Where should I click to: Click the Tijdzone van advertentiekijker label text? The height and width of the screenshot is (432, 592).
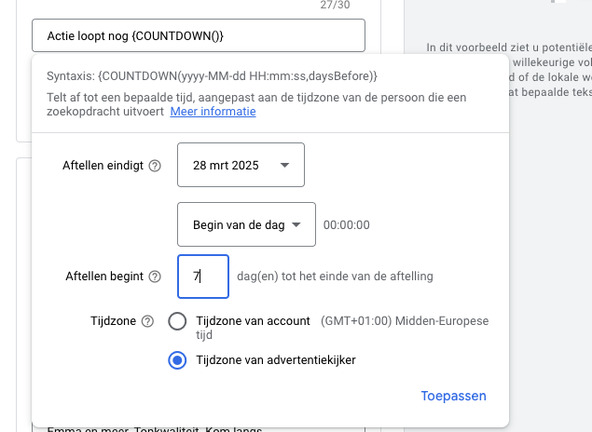click(276, 360)
